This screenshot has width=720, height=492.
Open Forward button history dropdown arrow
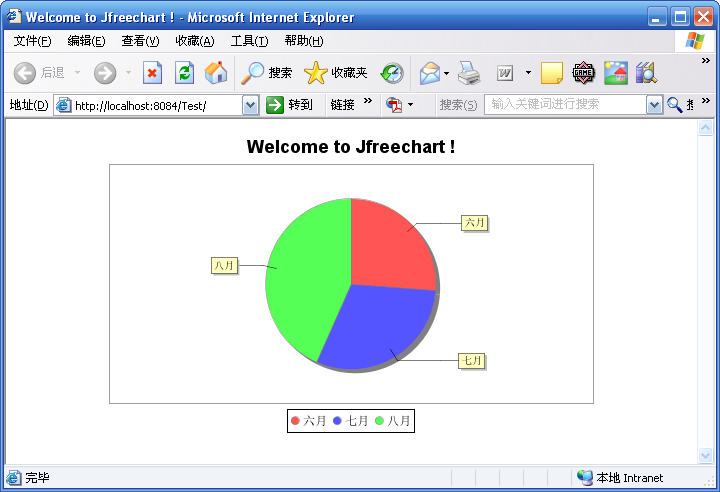pos(129,72)
